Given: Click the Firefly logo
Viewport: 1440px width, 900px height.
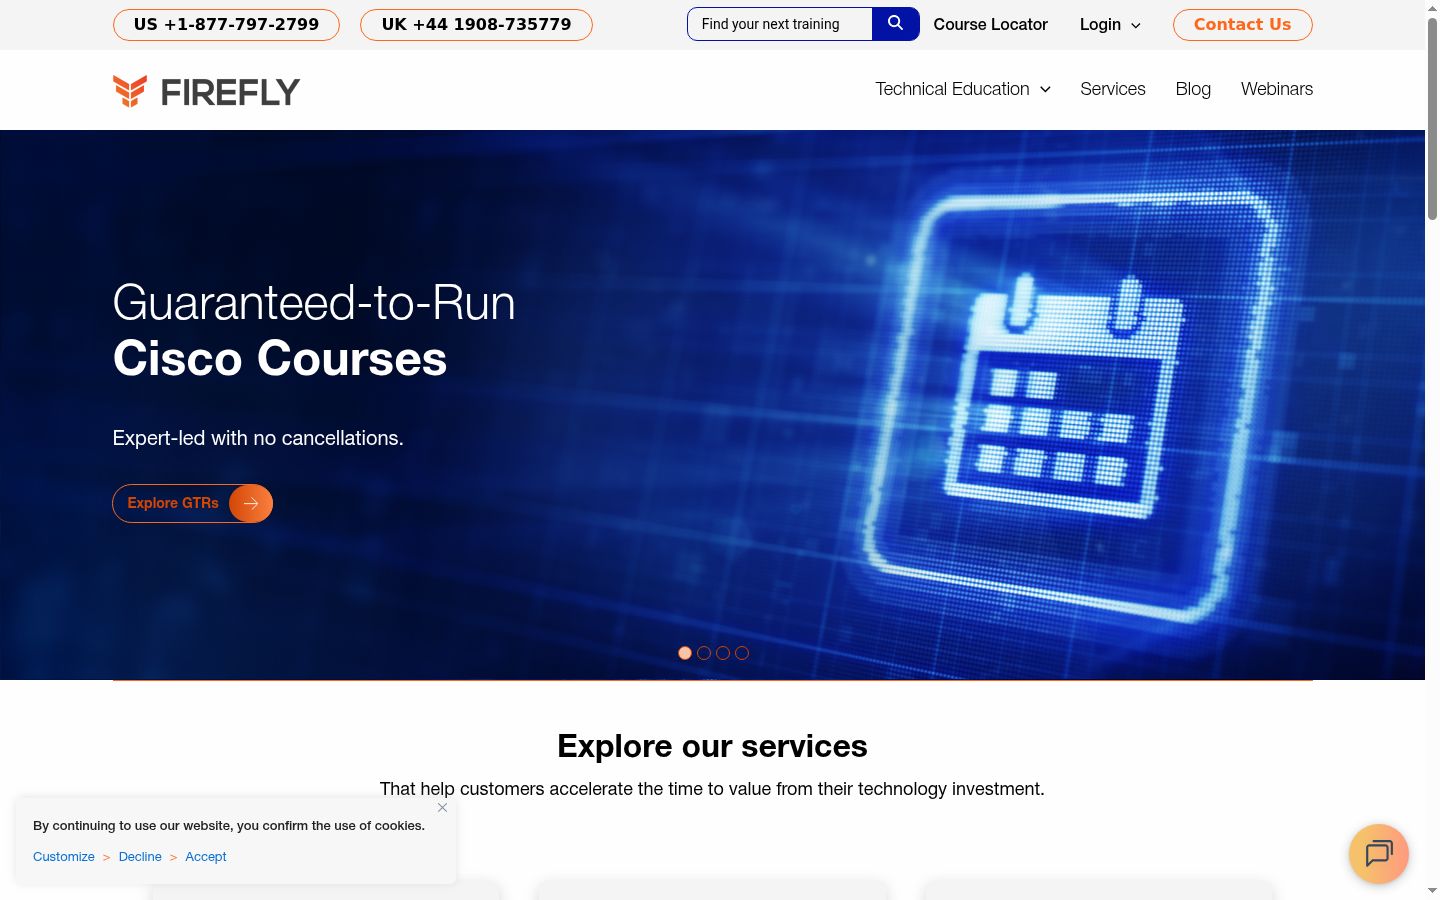Looking at the screenshot, I should click(206, 91).
